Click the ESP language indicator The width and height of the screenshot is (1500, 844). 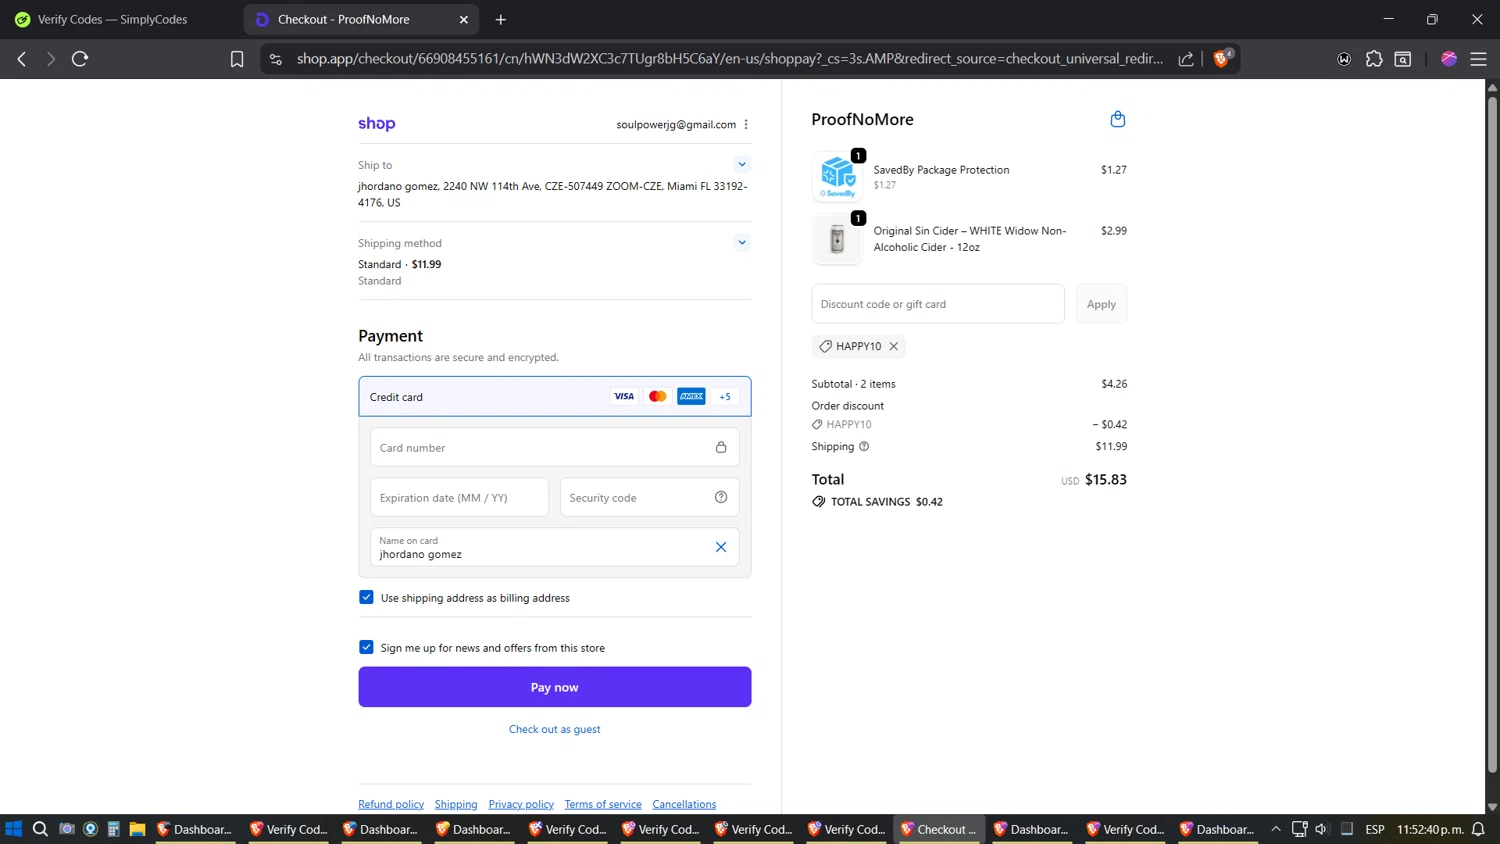(1375, 829)
